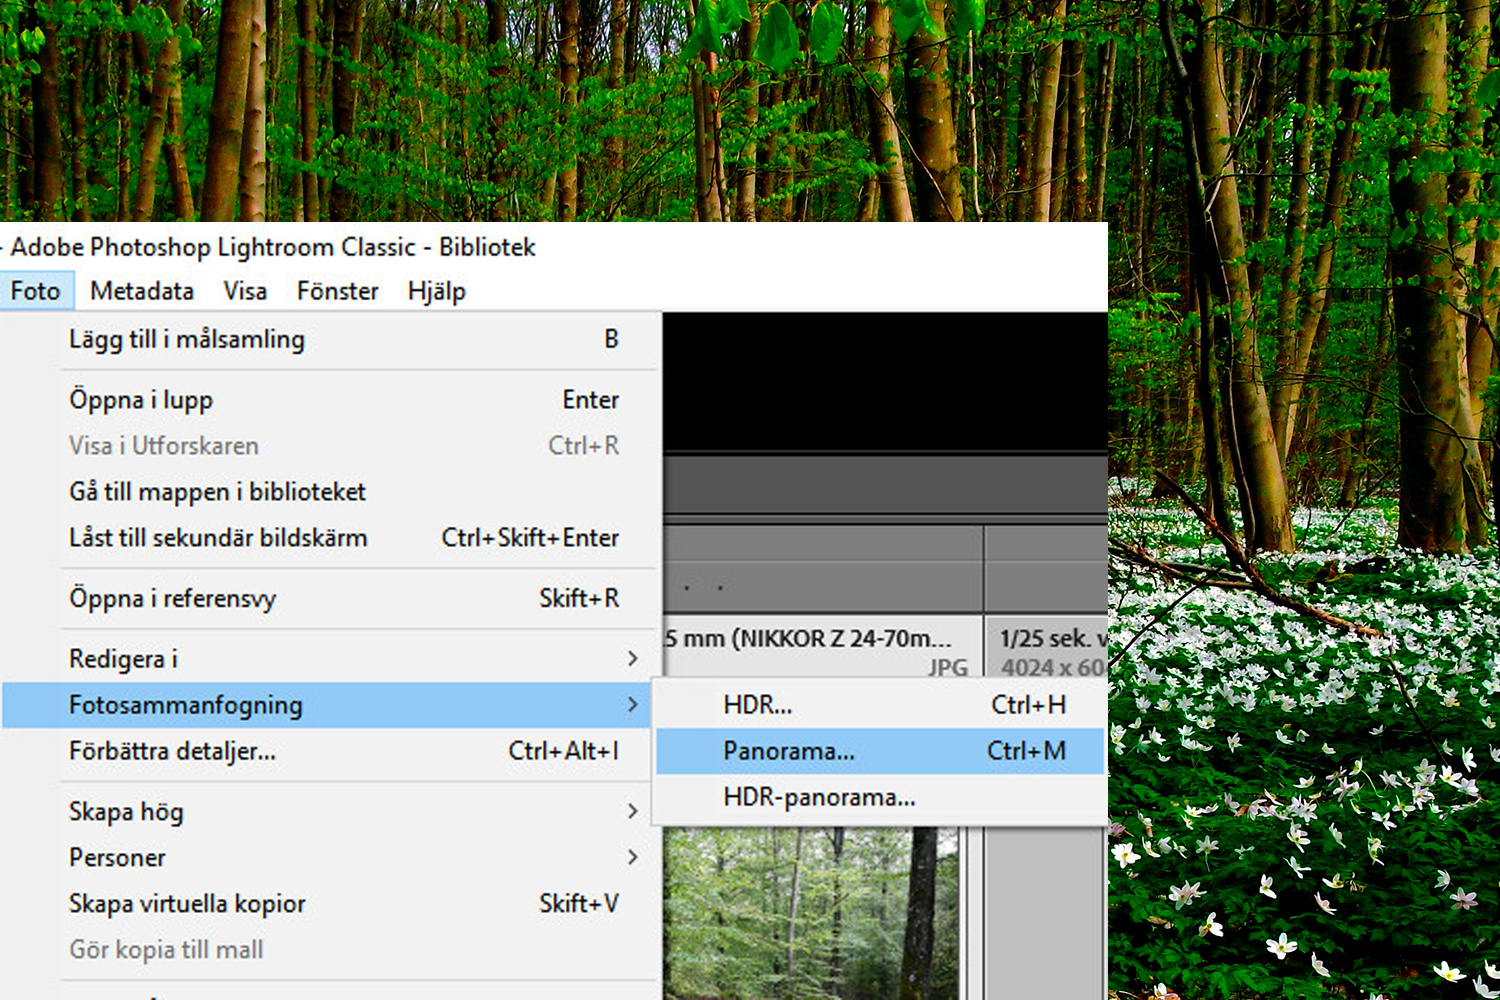
Task: Select Lägg till i målsamling
Action: [188, 340]
